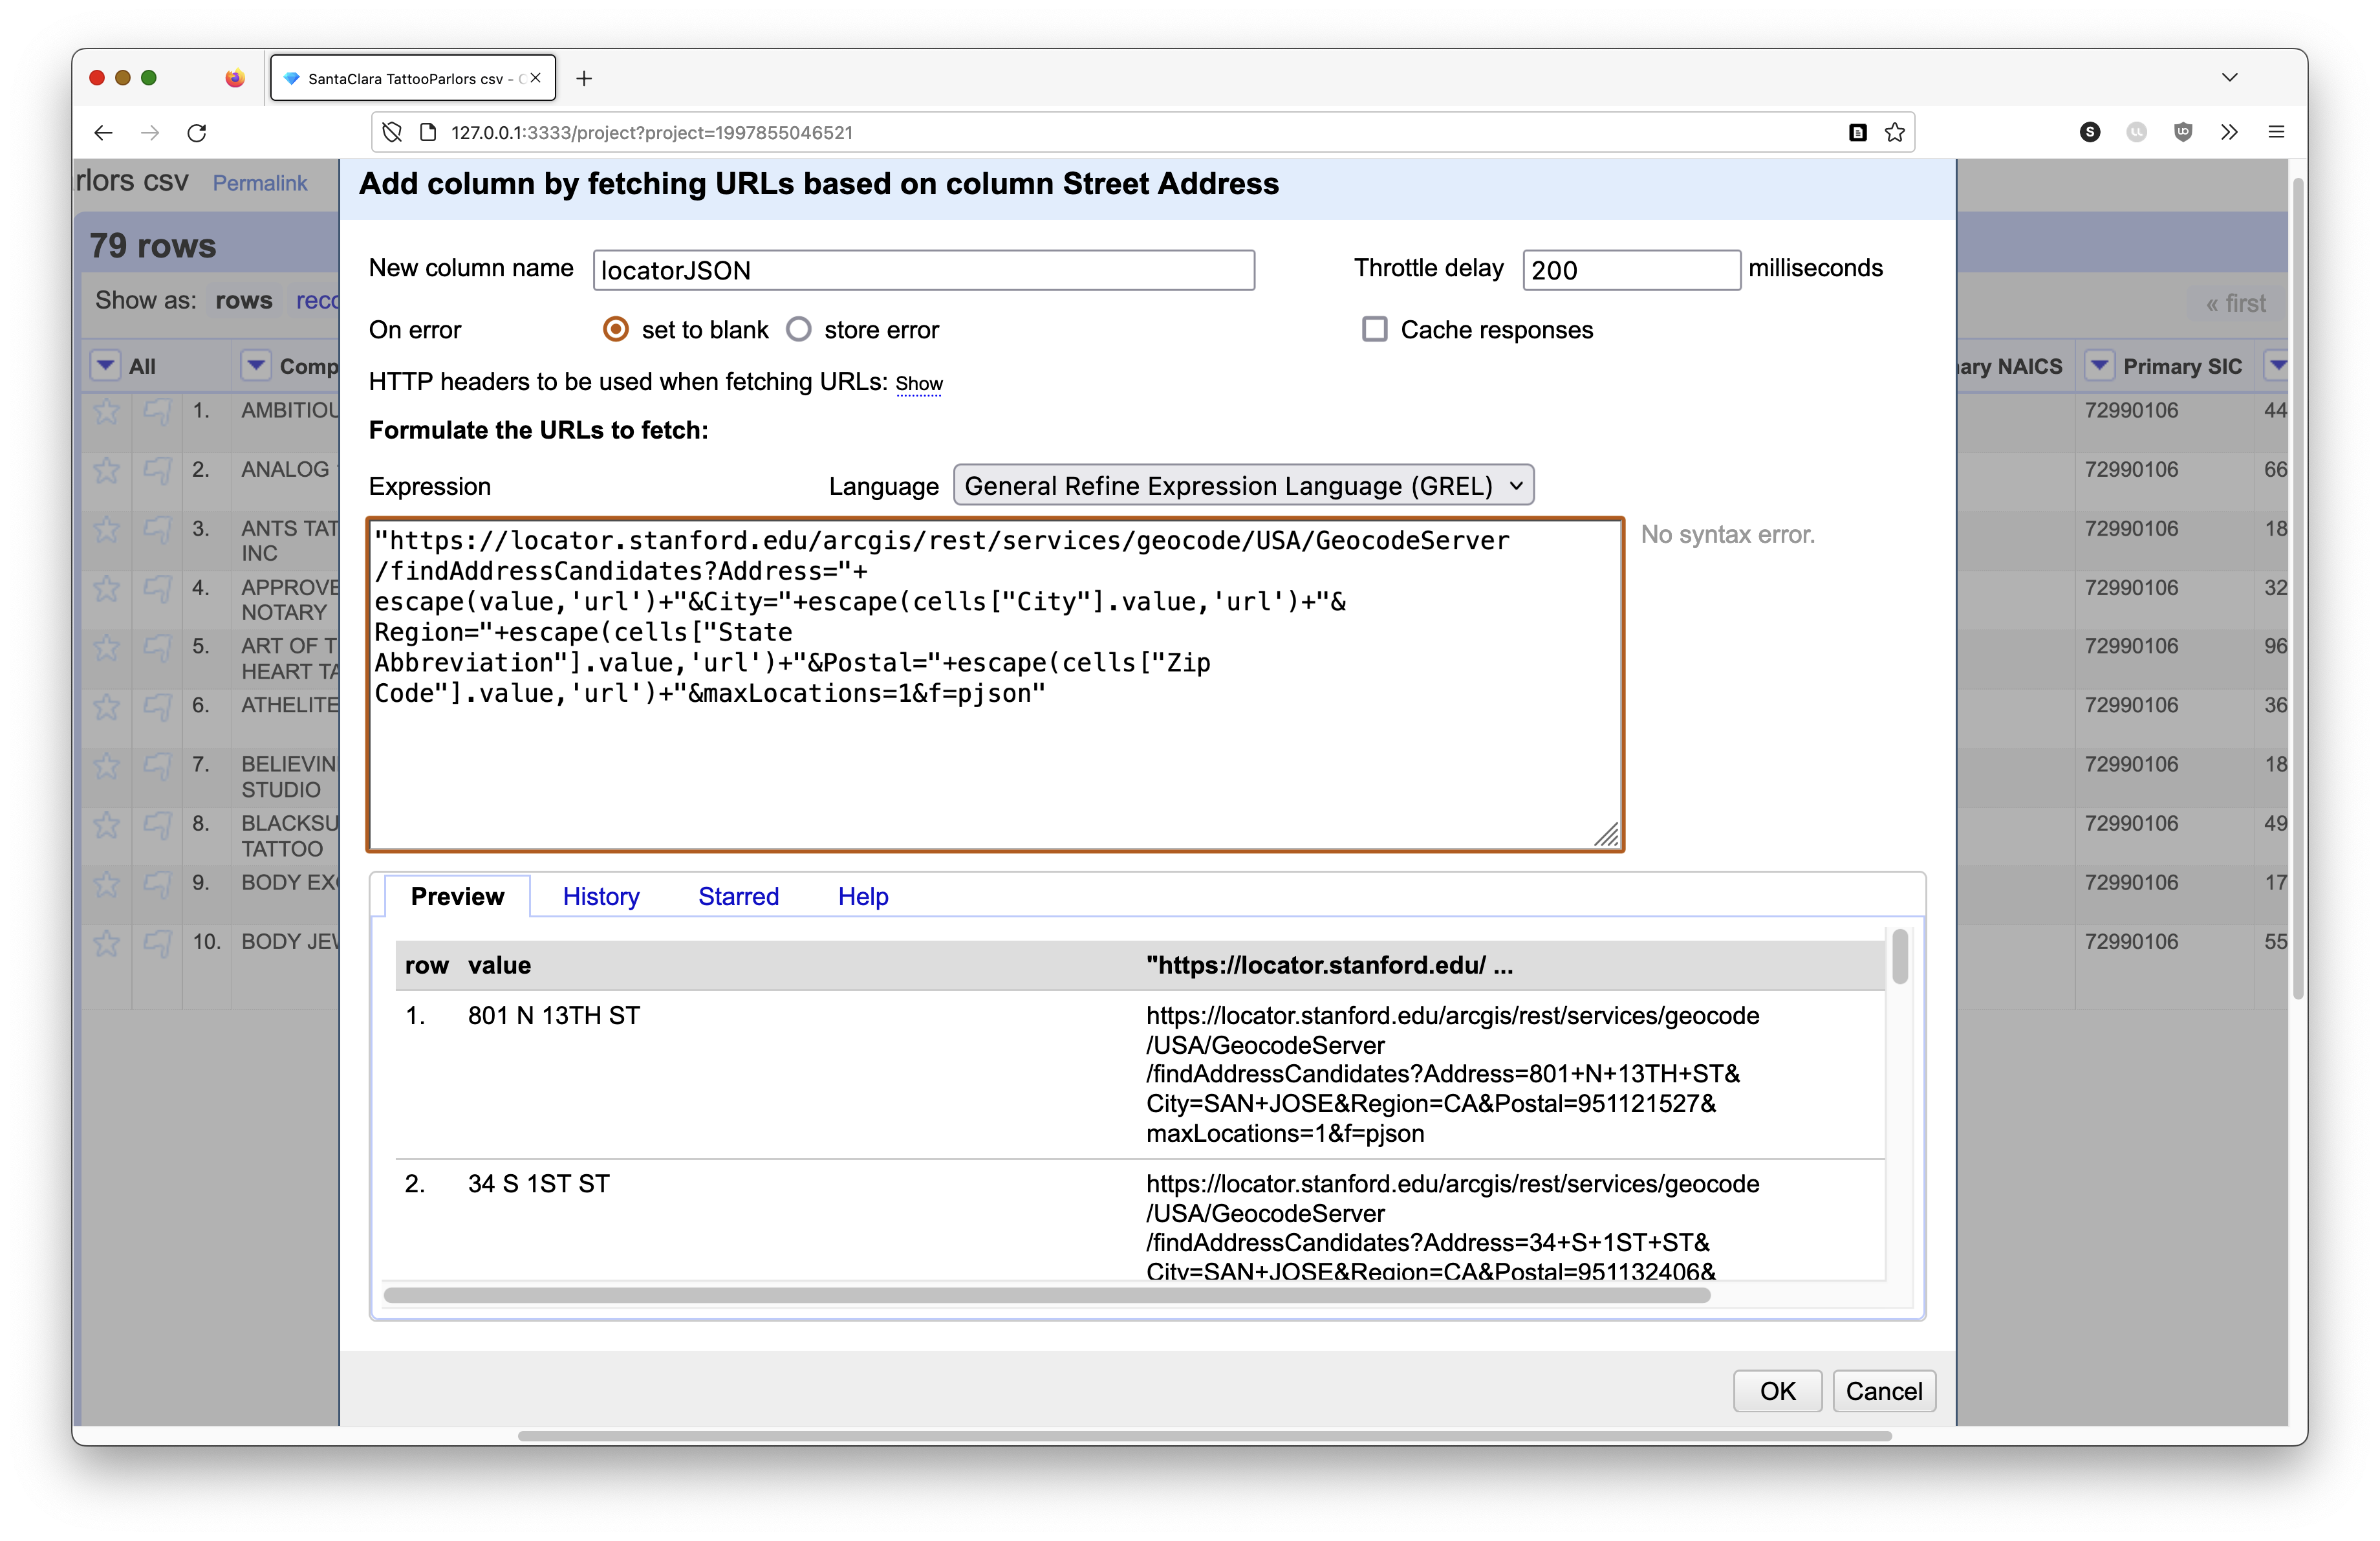Viewport: 2380px width, 1541px height.
Task: Click the browser reload icon
Action: pyautogui.click(x=197, y=133)
